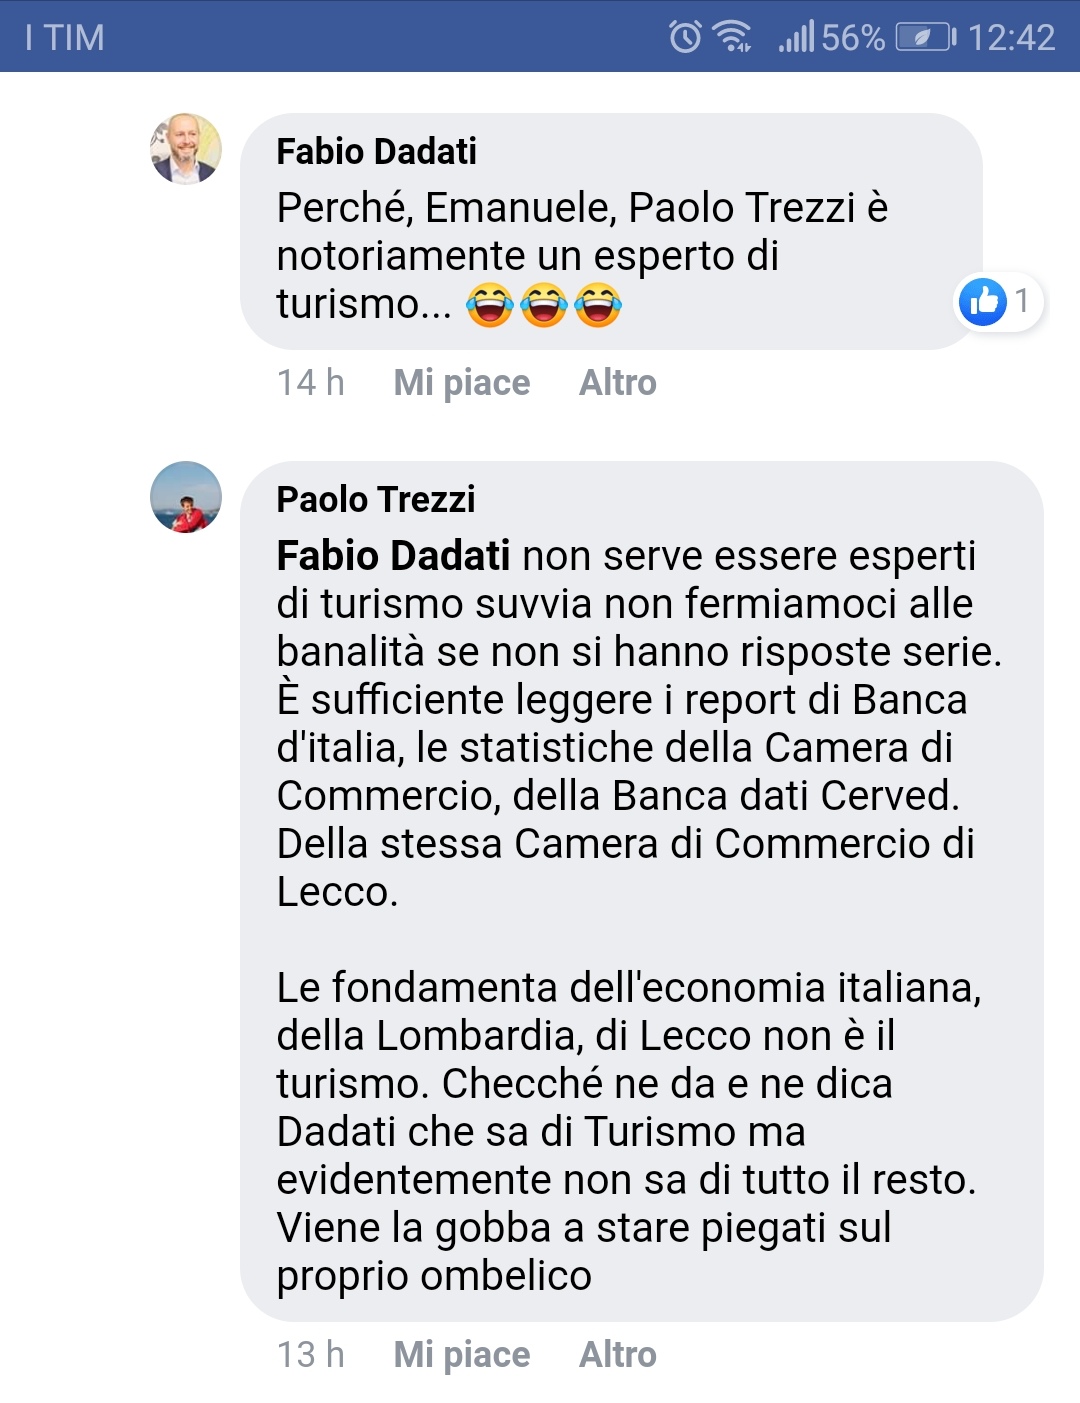Viewport: 1080px width, 1403px height.
Task: Tap the 13 h timestamp on Paolo's comment
Action: 311,1355
